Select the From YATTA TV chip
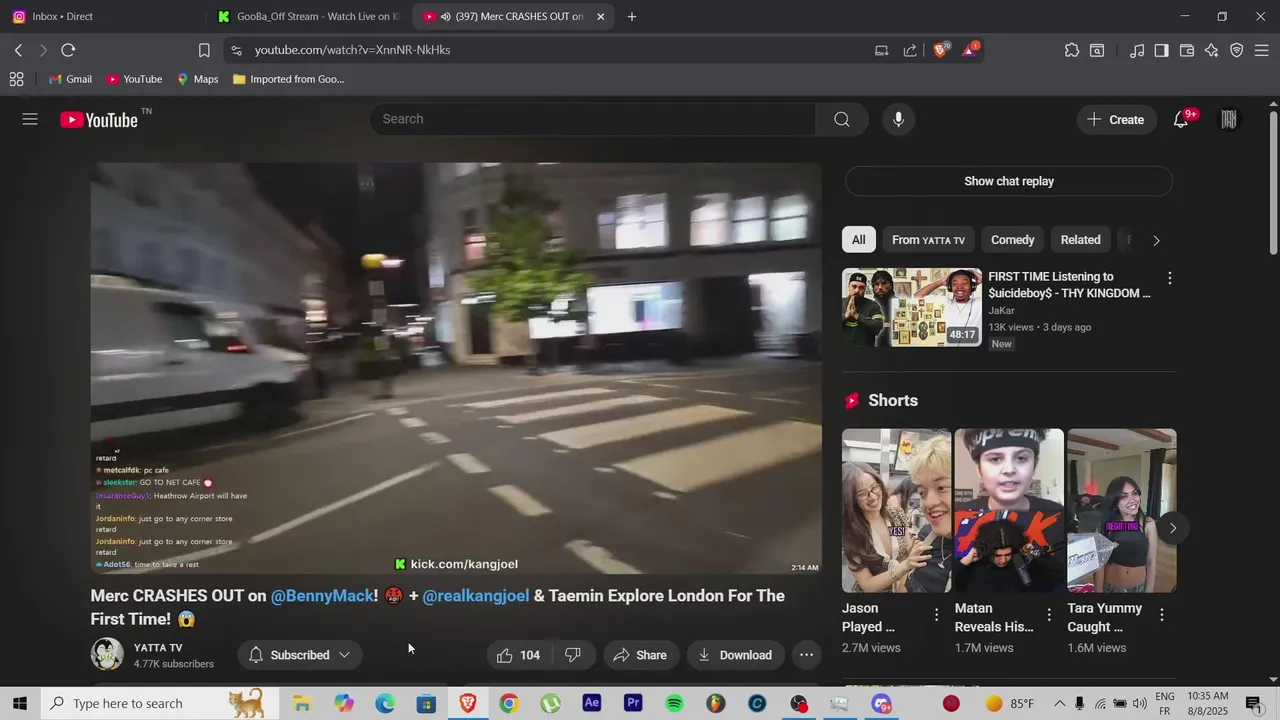 click(x=928, y=240)
